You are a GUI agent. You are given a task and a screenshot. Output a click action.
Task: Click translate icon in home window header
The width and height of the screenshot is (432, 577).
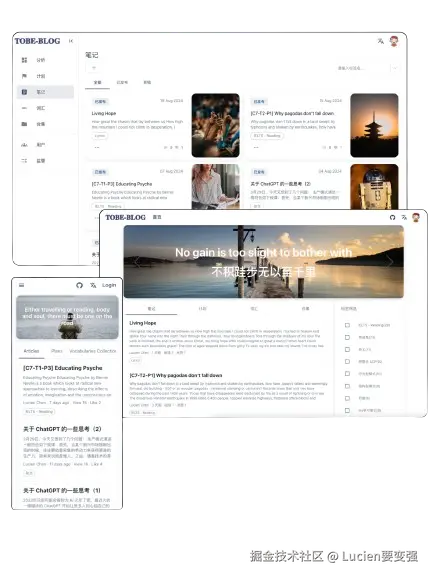point(404,217)
